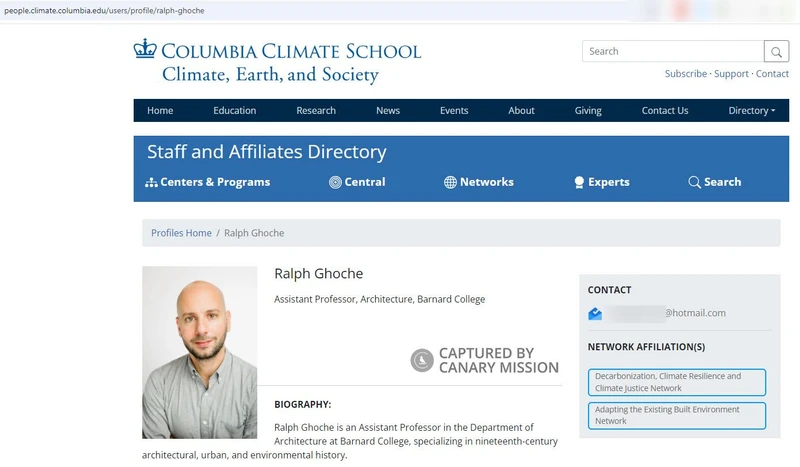Click the hotmail.com email address link
The height and width of the screenshot is (467, 800).
[665, 313]
